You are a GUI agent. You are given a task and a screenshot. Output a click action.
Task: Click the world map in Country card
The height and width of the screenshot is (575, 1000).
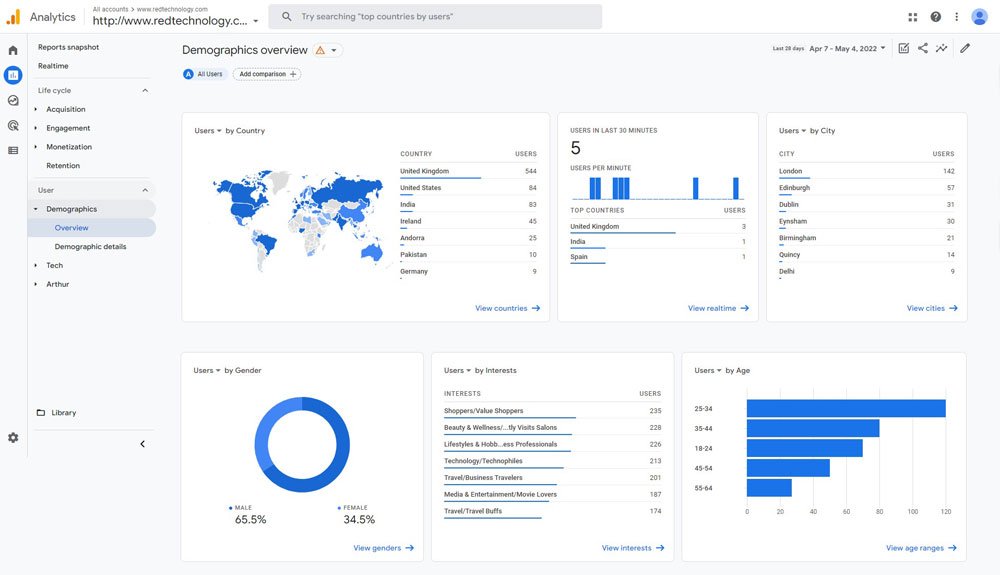pyautogui.click(x=298, y=220)
